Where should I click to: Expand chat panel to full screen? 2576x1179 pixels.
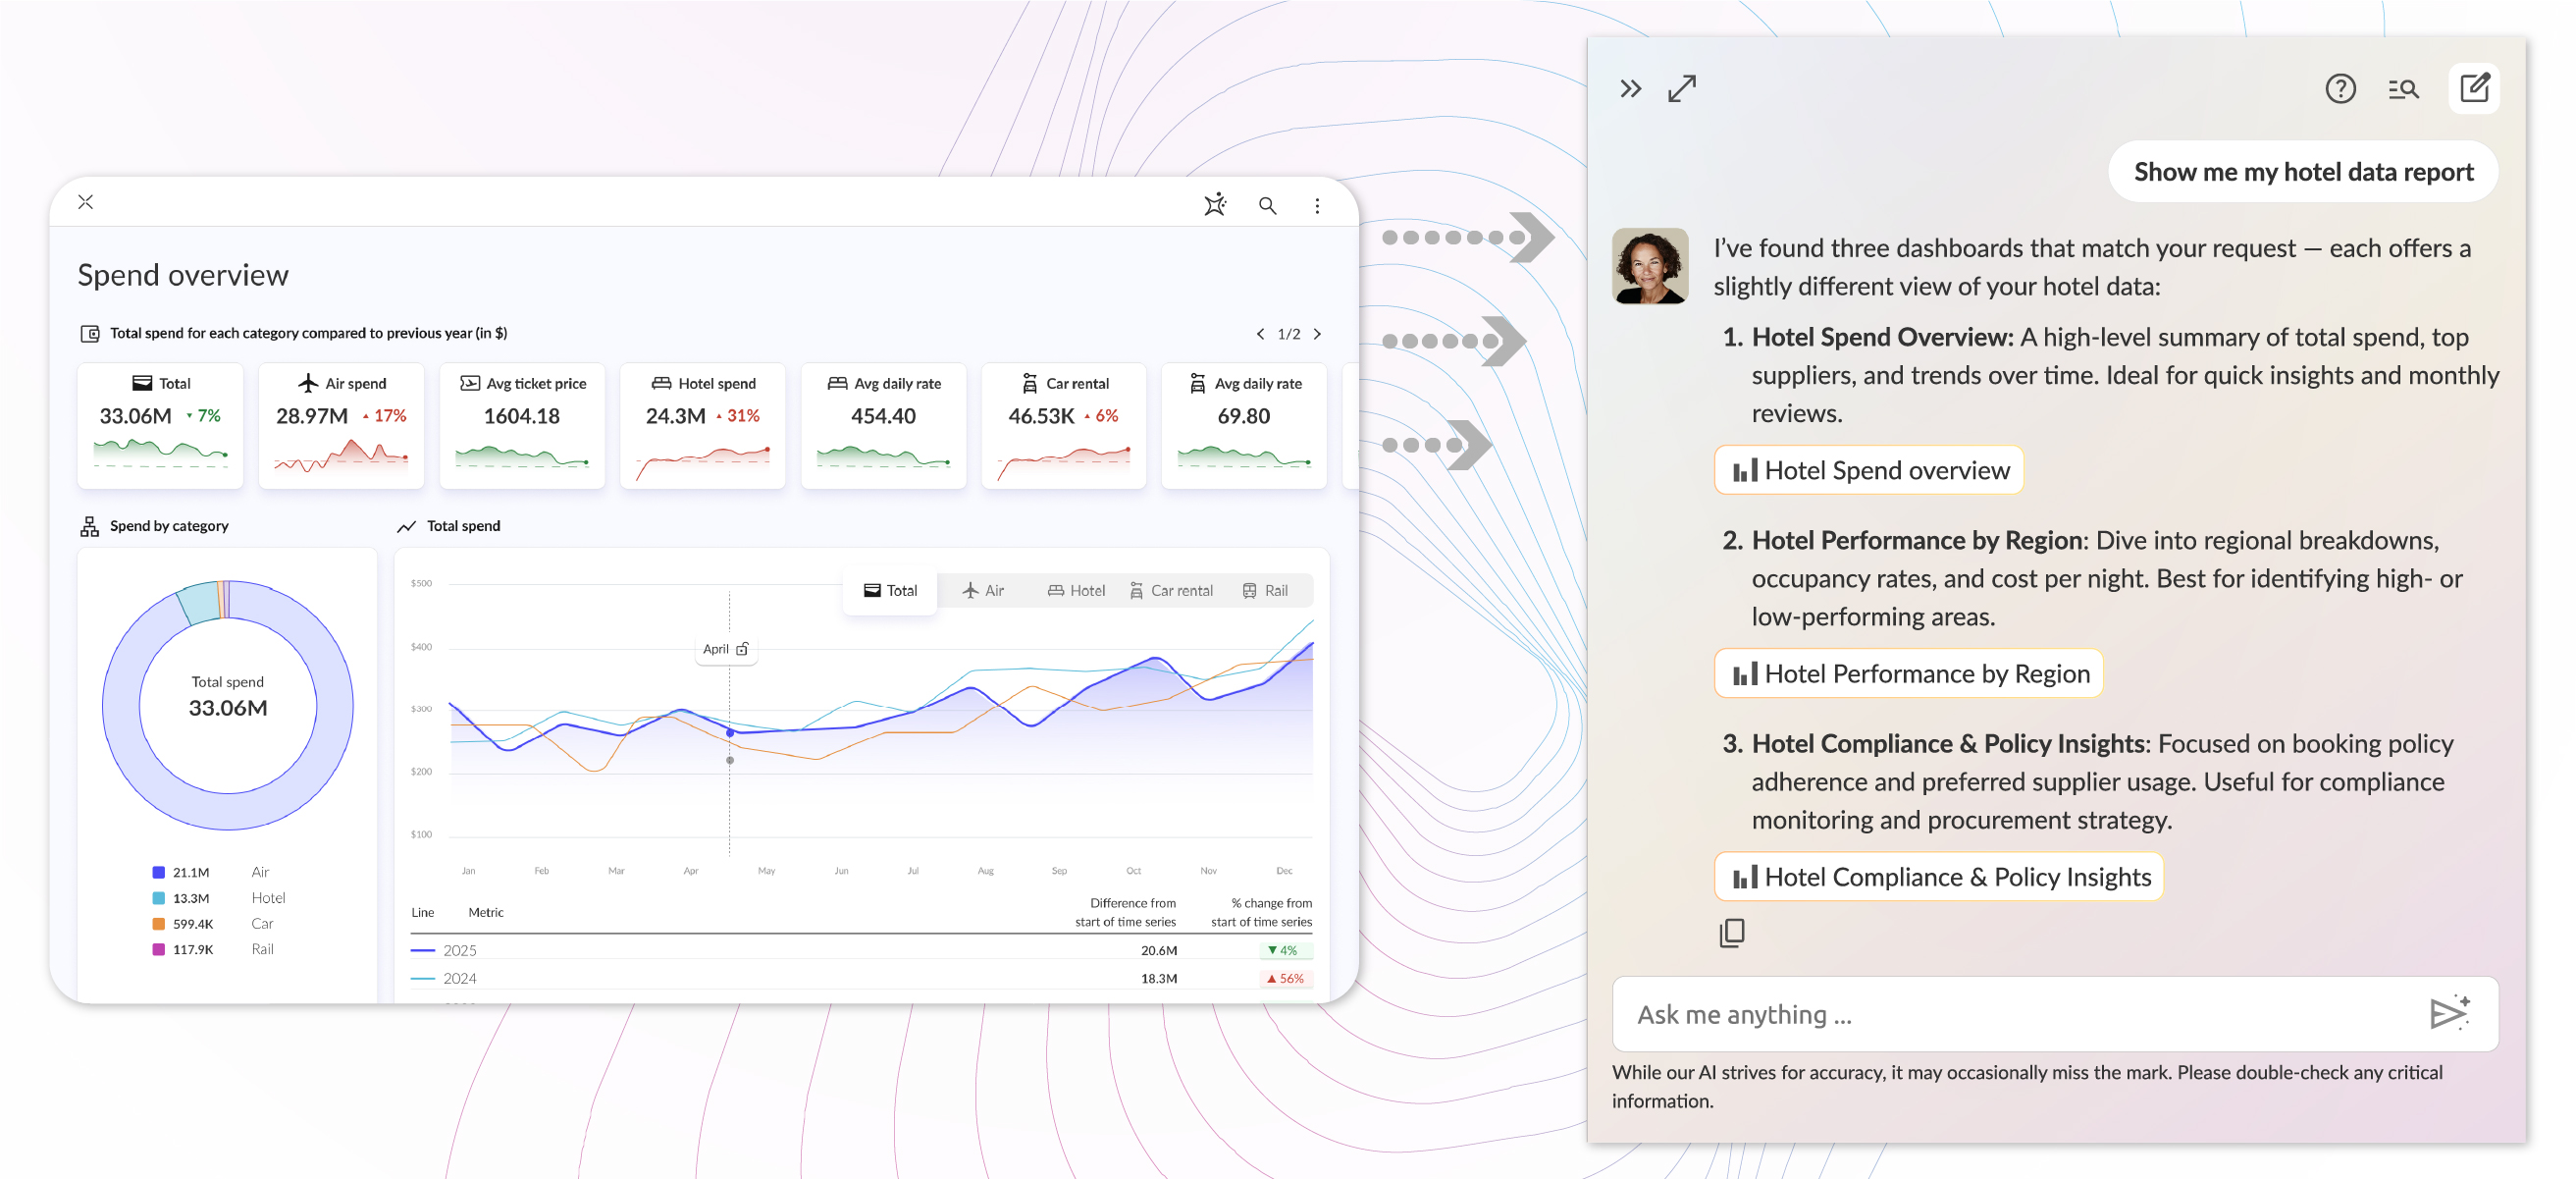1682,89
